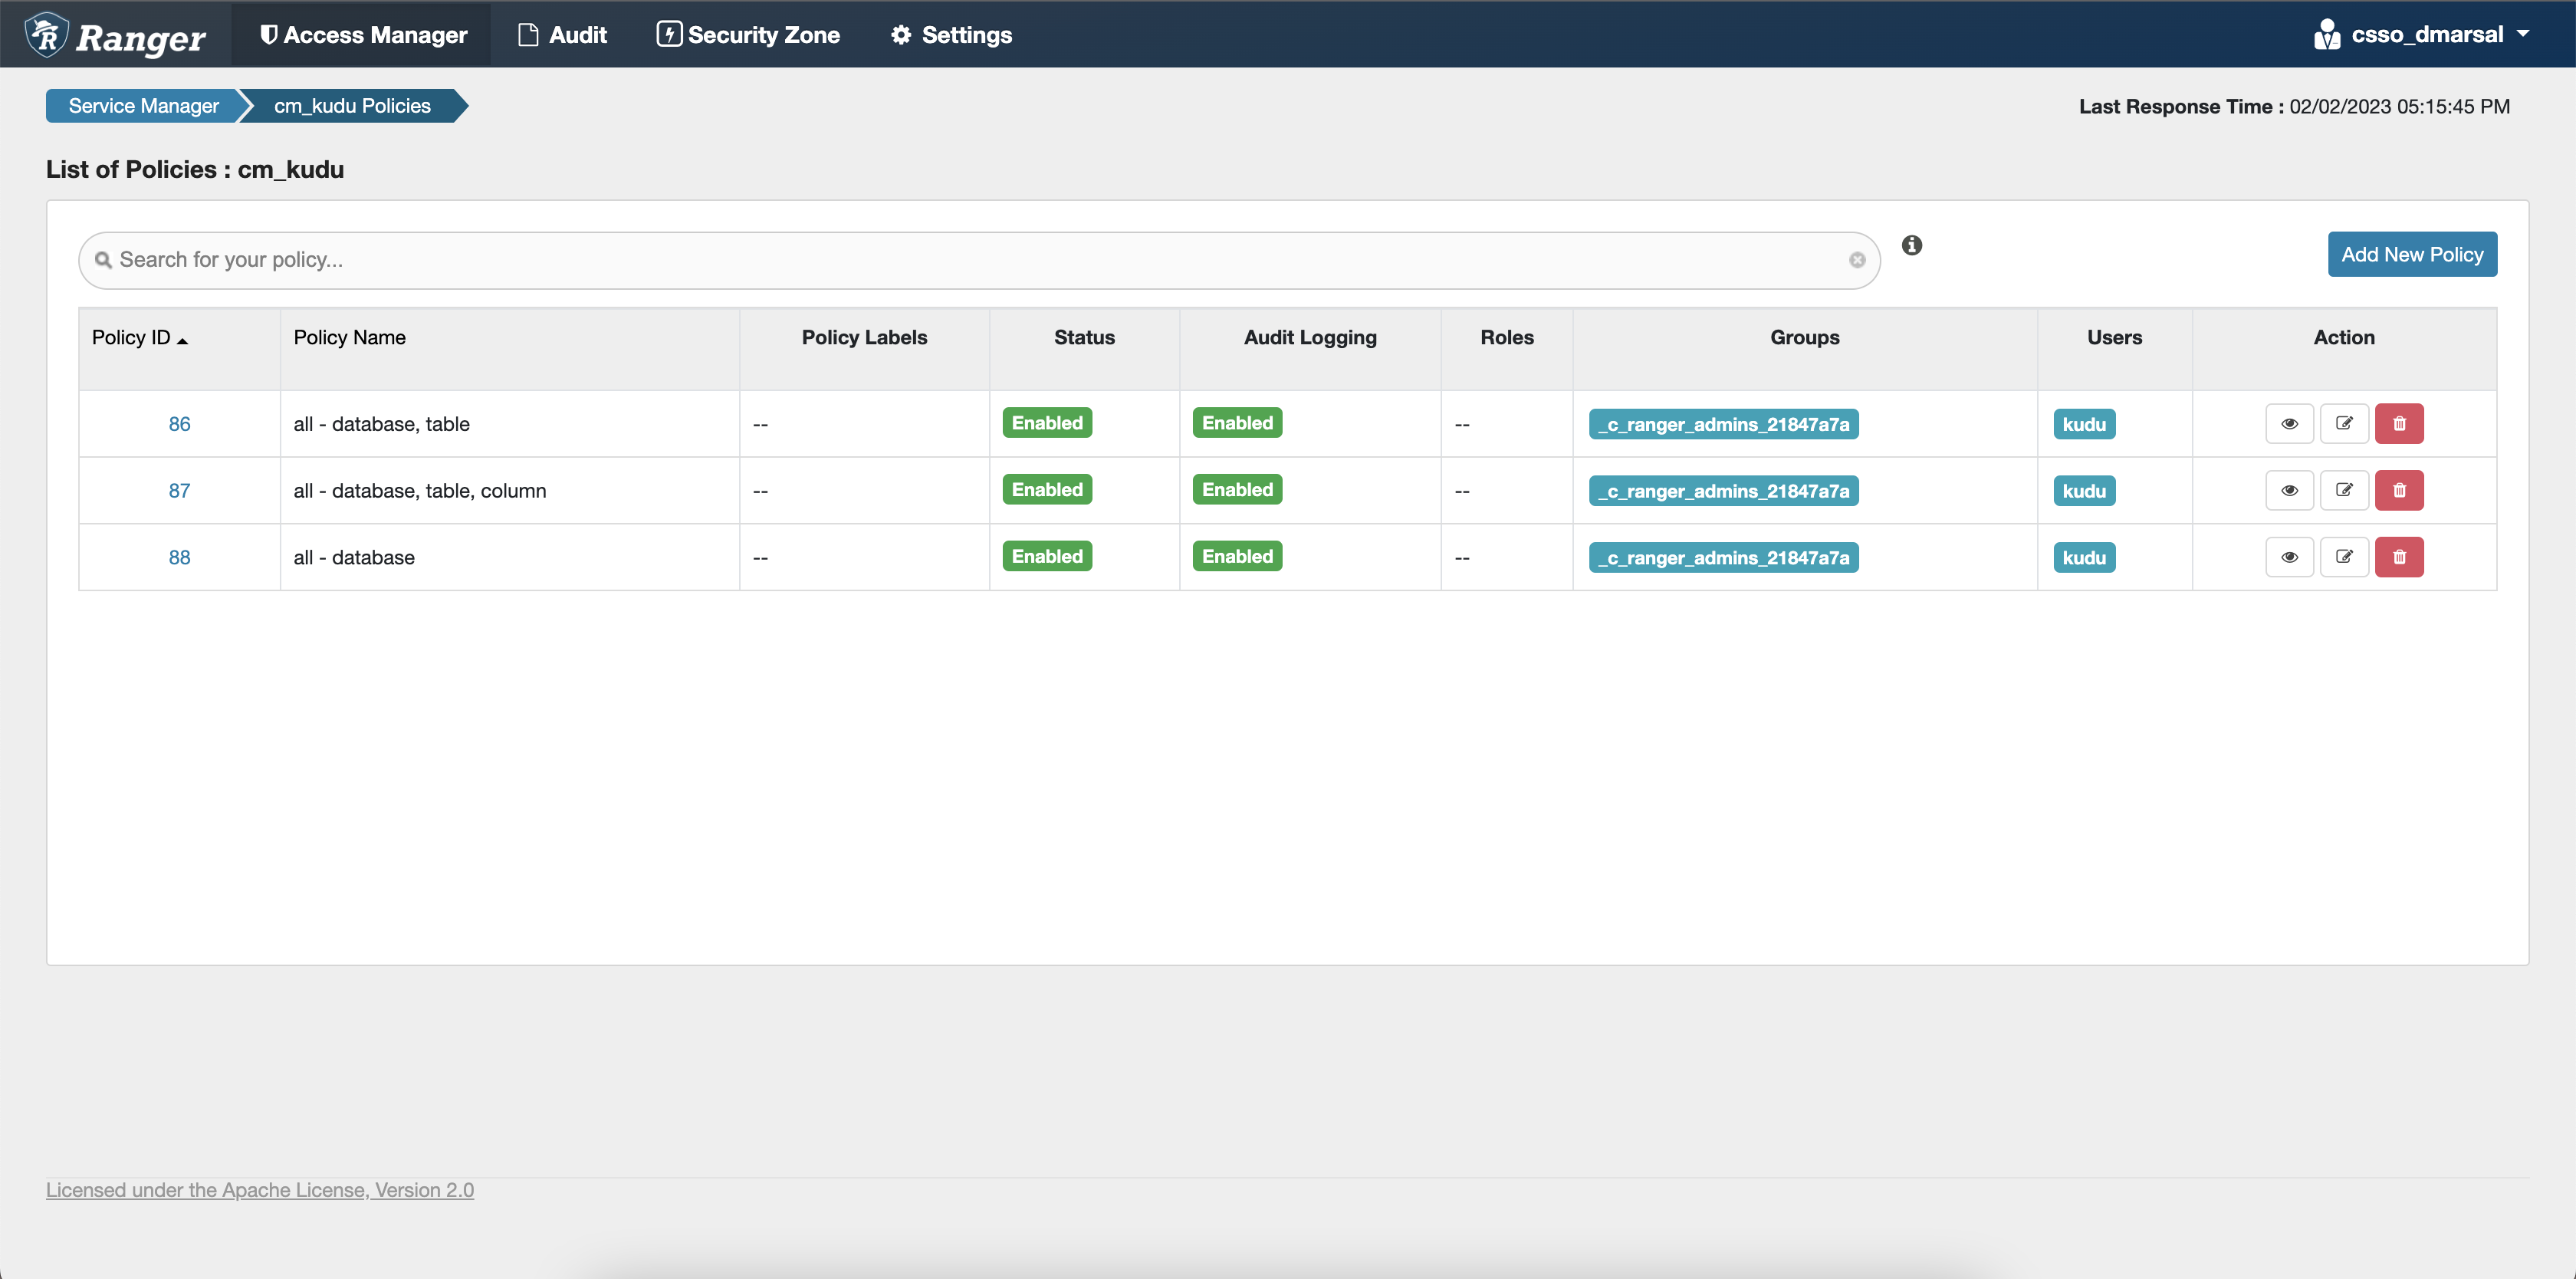
Task: Click the search info icon
Action: pos(1911,245)
